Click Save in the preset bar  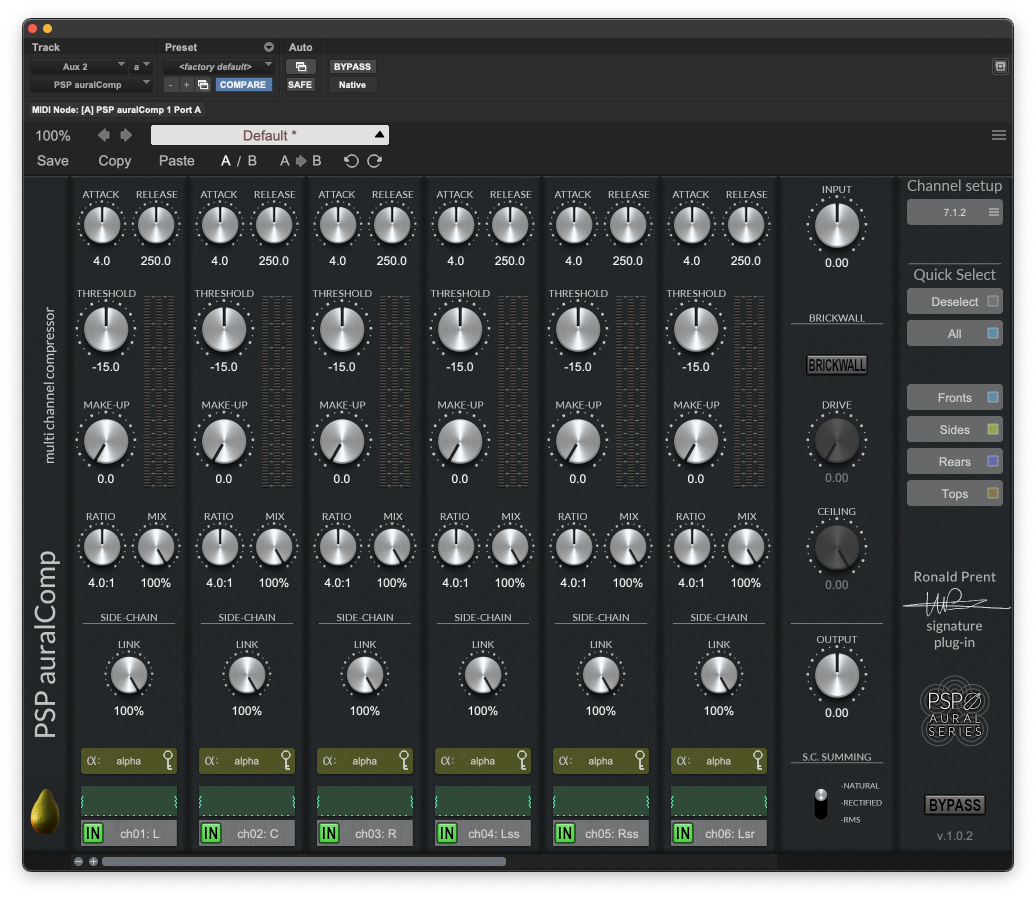[53, 161]
